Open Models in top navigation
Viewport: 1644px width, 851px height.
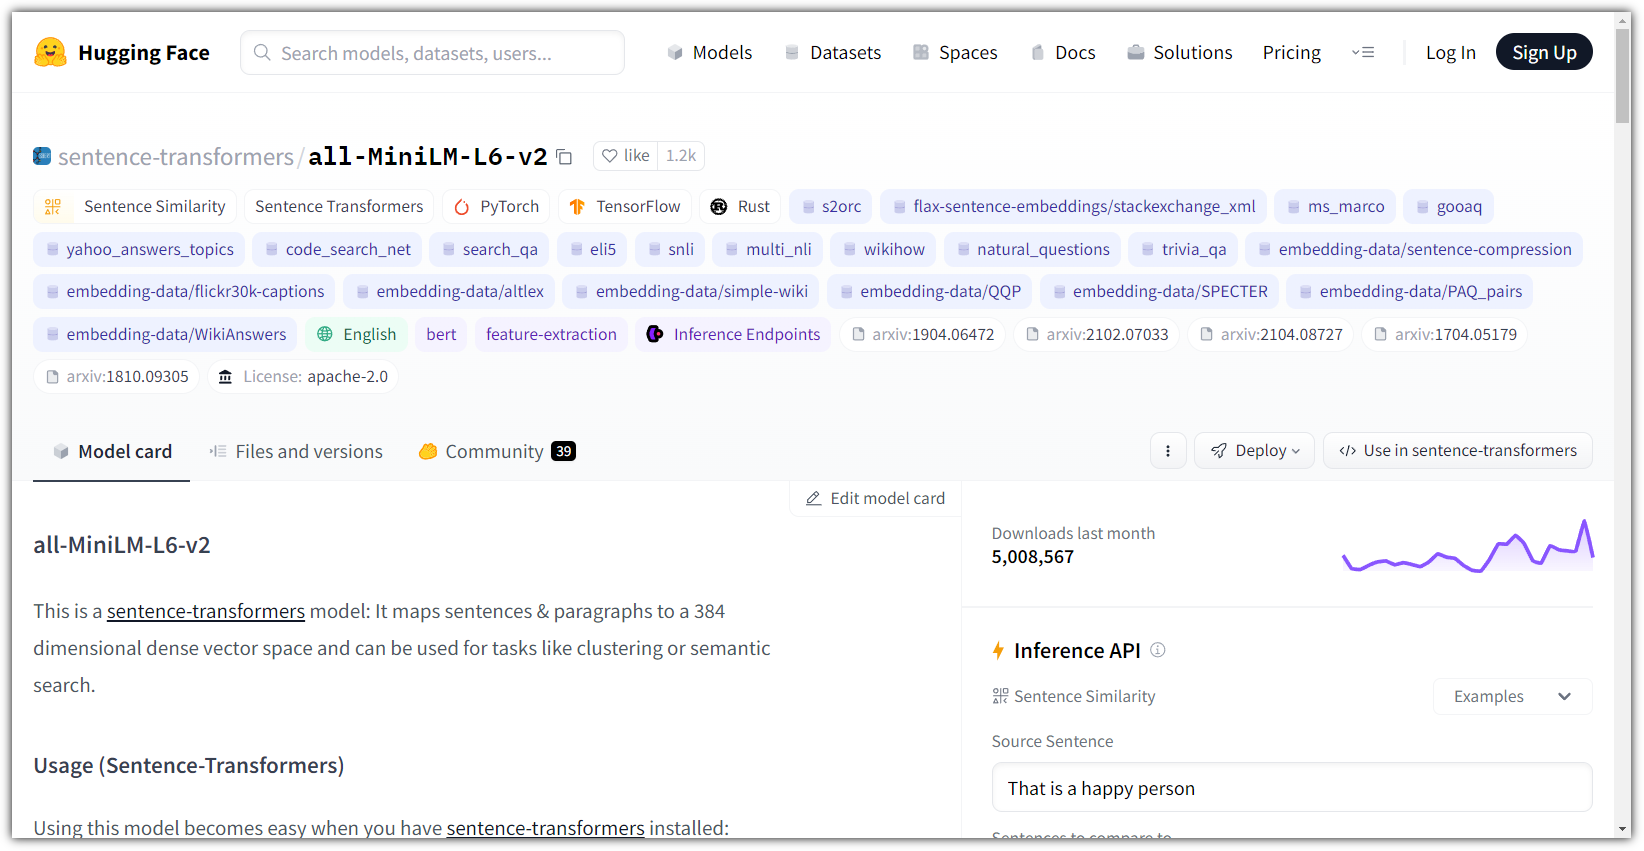pyautogui.click(x=709, y=52)
